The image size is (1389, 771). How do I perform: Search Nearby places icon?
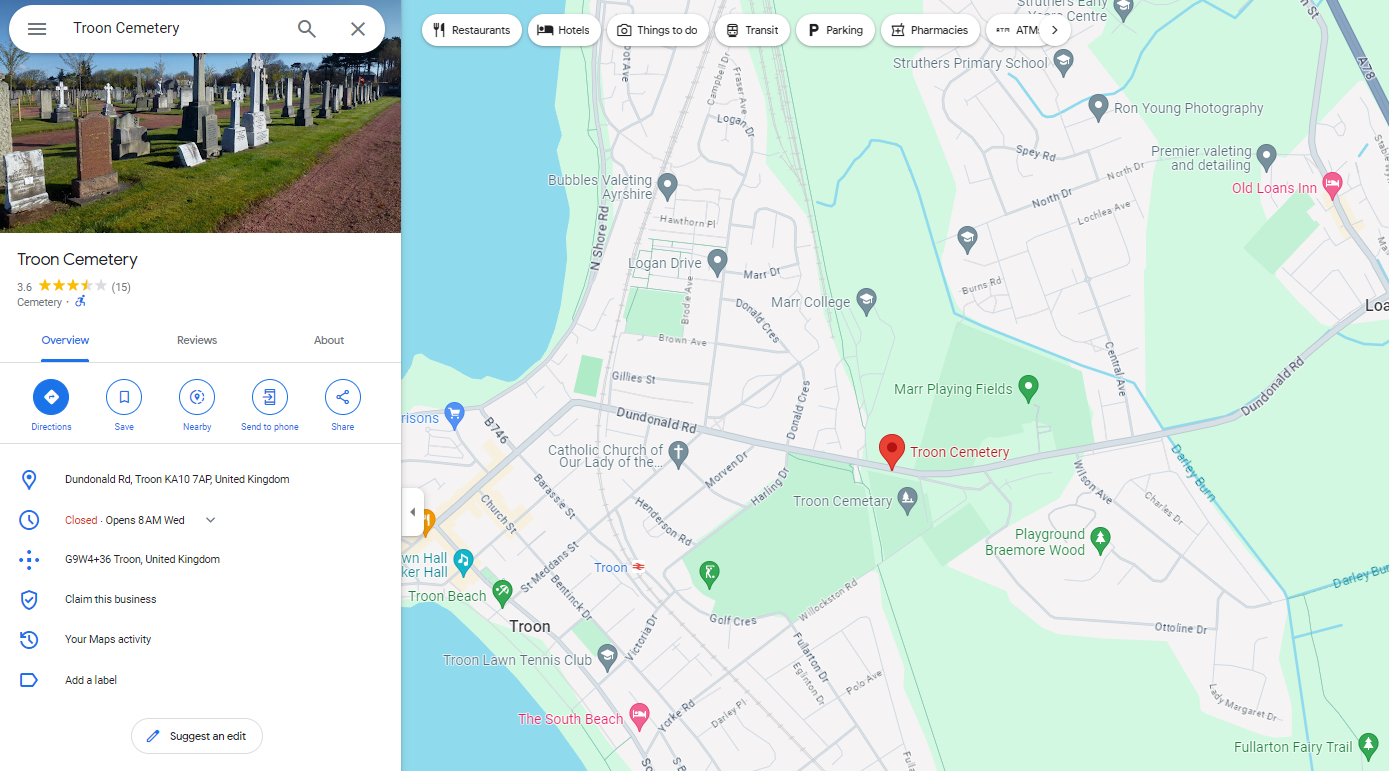tap(197, 397)
